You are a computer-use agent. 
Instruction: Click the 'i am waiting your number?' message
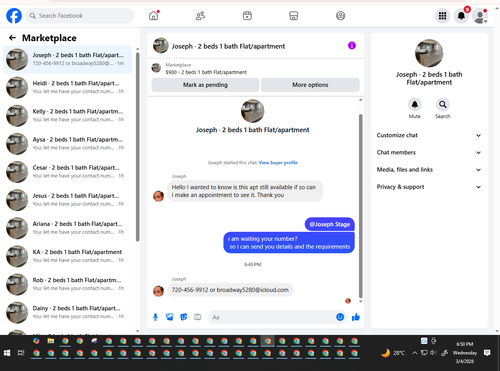coord(289,243)
